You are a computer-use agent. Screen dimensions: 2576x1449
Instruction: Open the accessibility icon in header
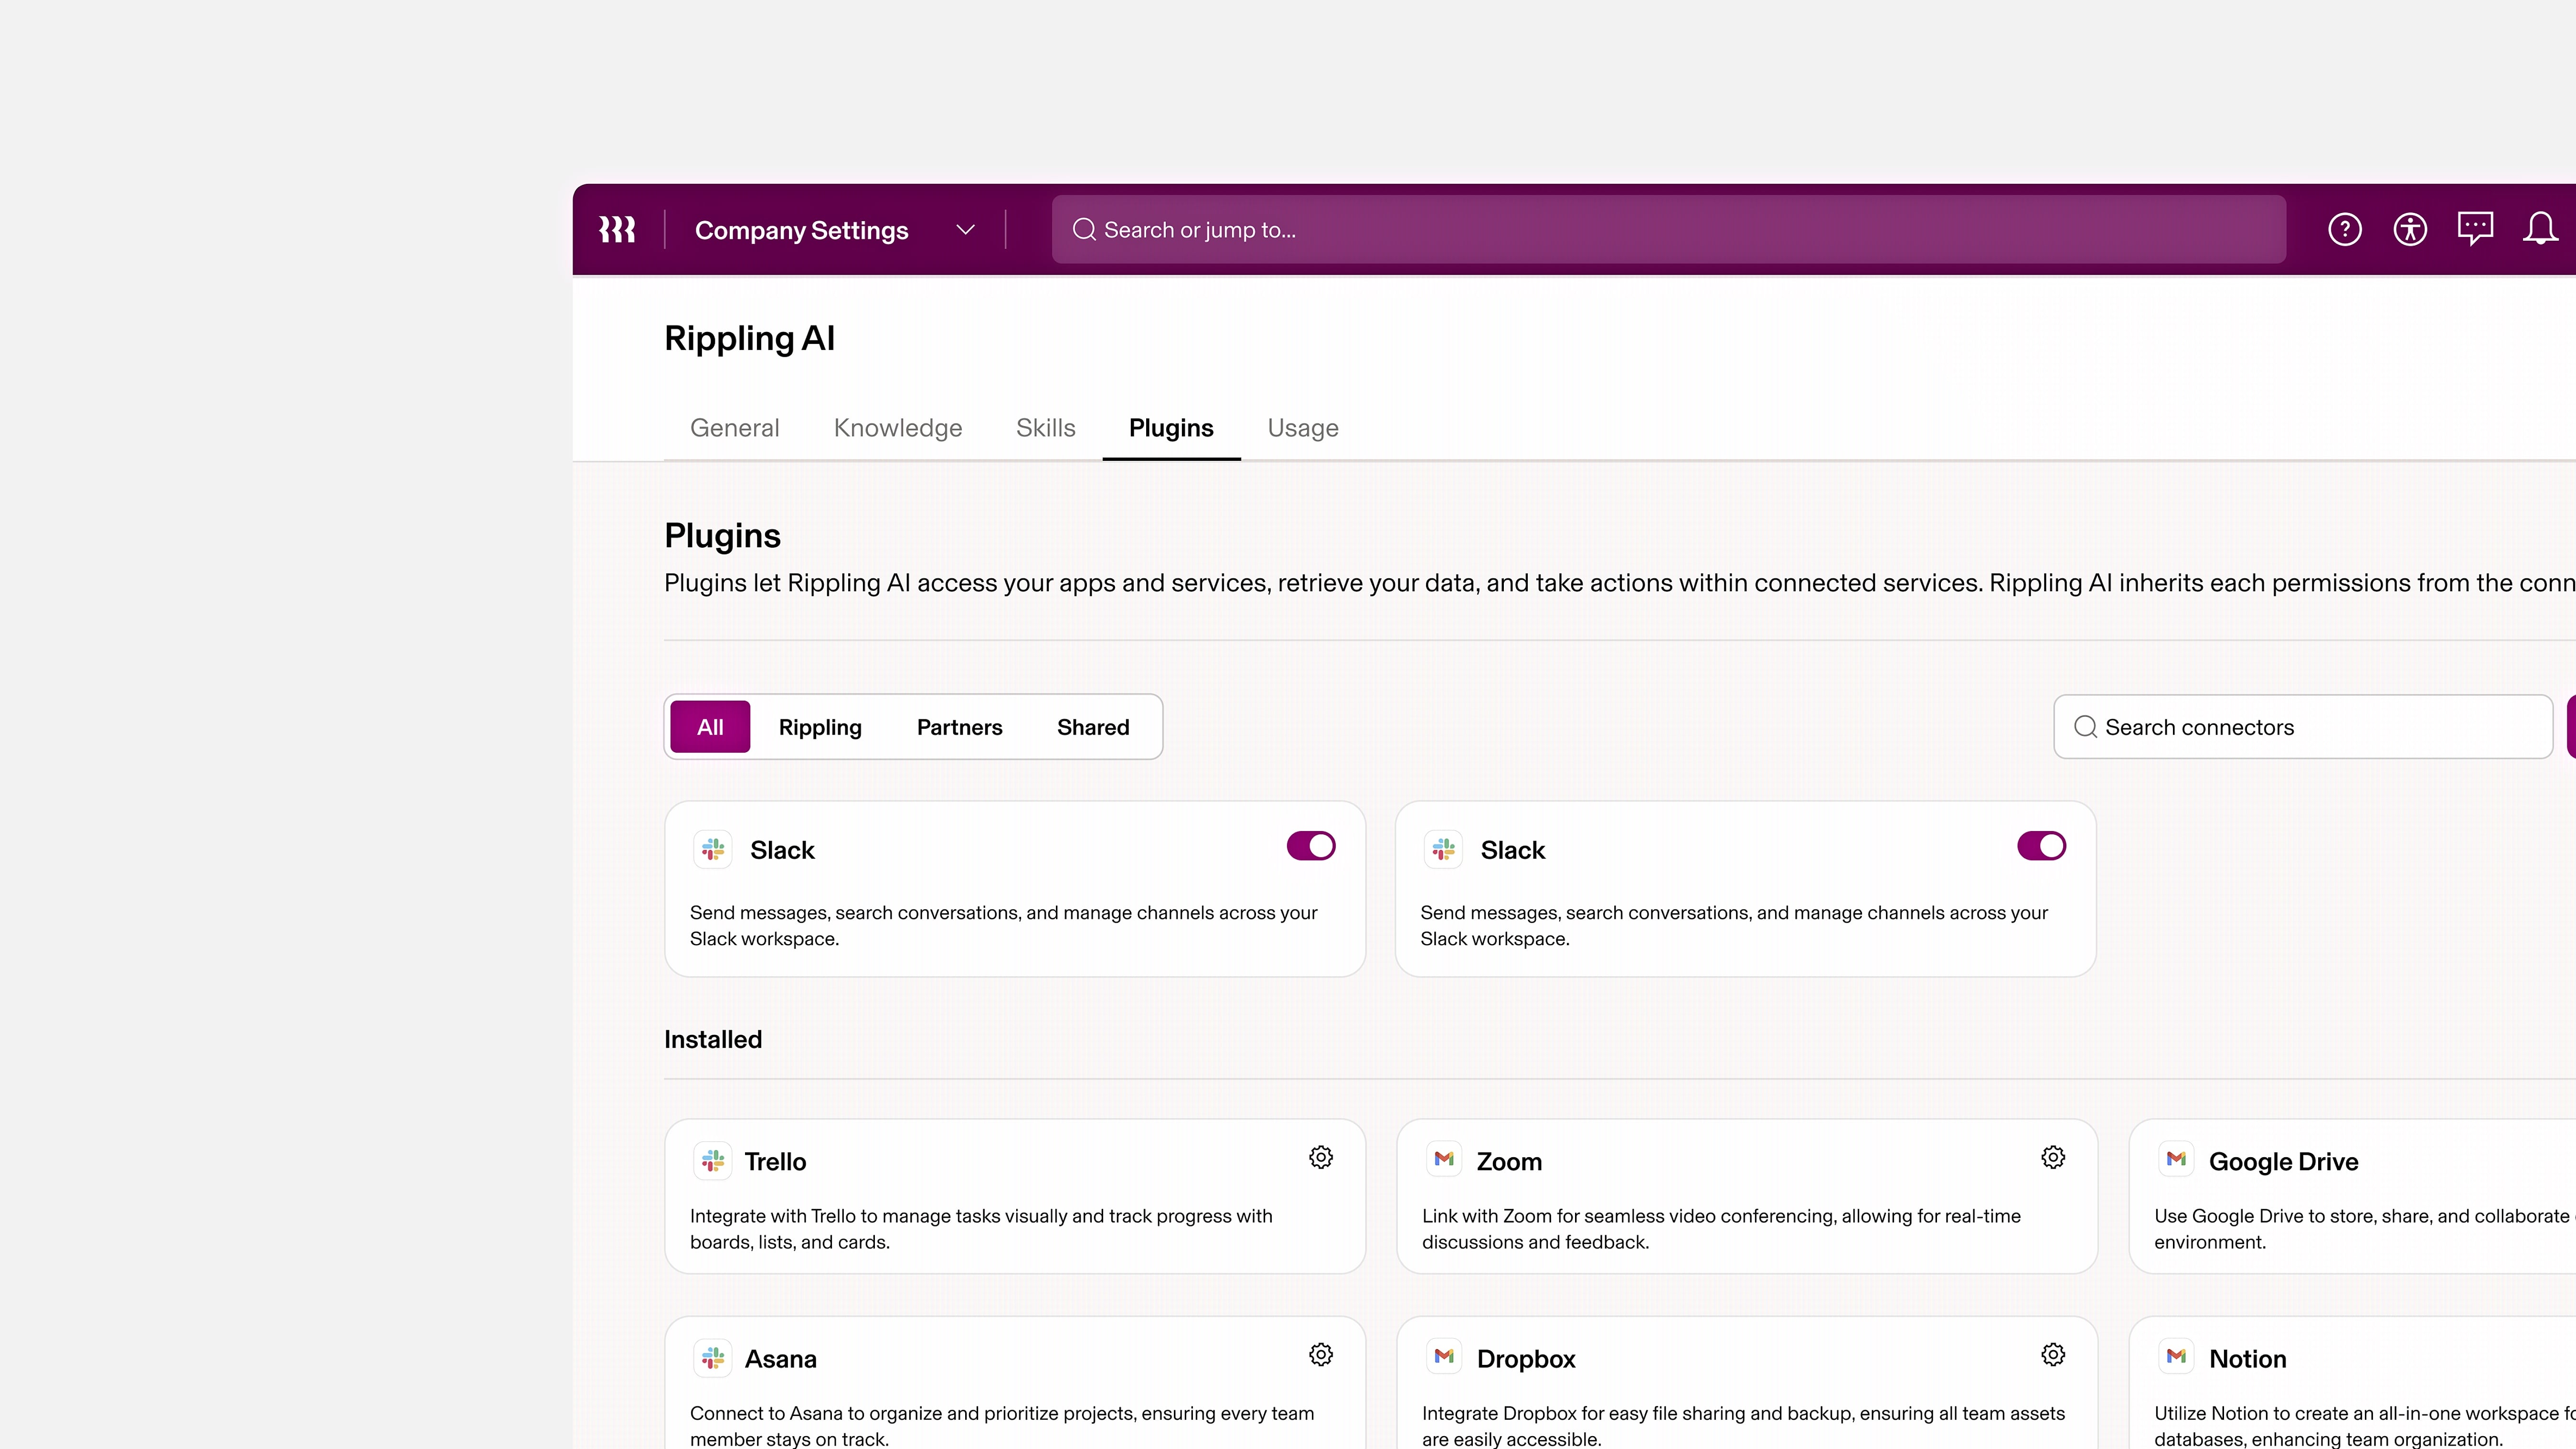coord(2410,230)
